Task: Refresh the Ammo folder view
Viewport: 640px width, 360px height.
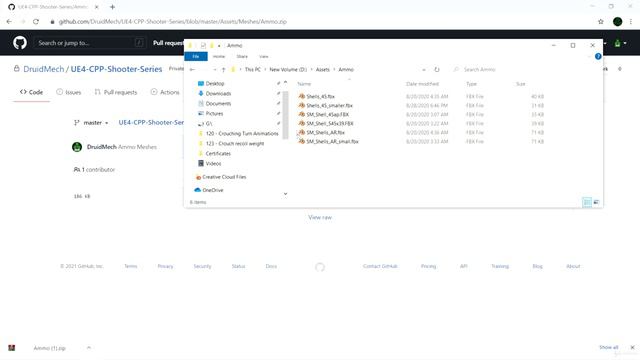Action: tap(437, 70)
